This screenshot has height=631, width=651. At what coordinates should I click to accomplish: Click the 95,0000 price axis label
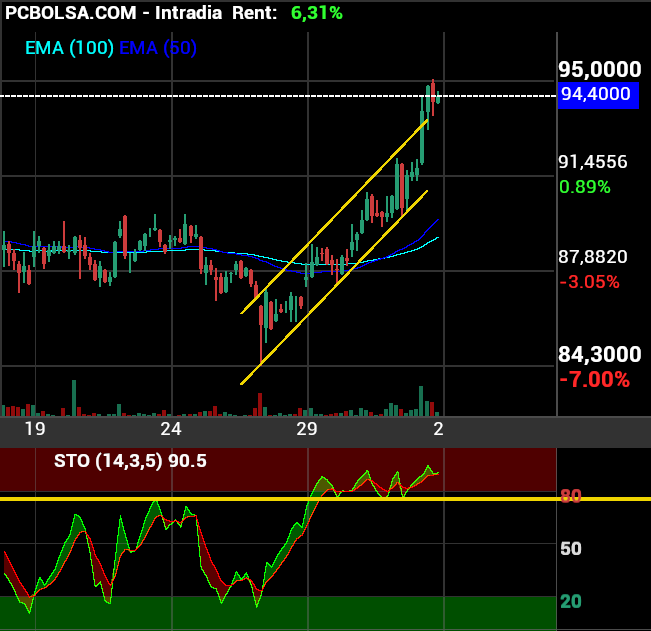click(599, 69)
